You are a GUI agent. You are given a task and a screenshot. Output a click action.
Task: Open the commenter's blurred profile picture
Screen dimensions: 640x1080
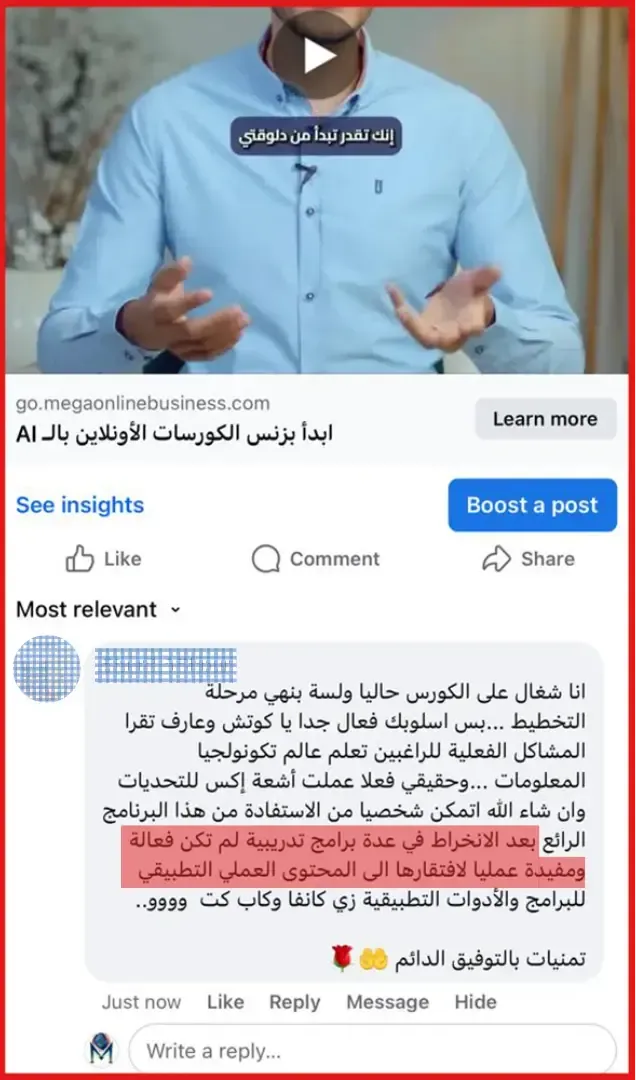pyautogui.click(x=47, y=668)
